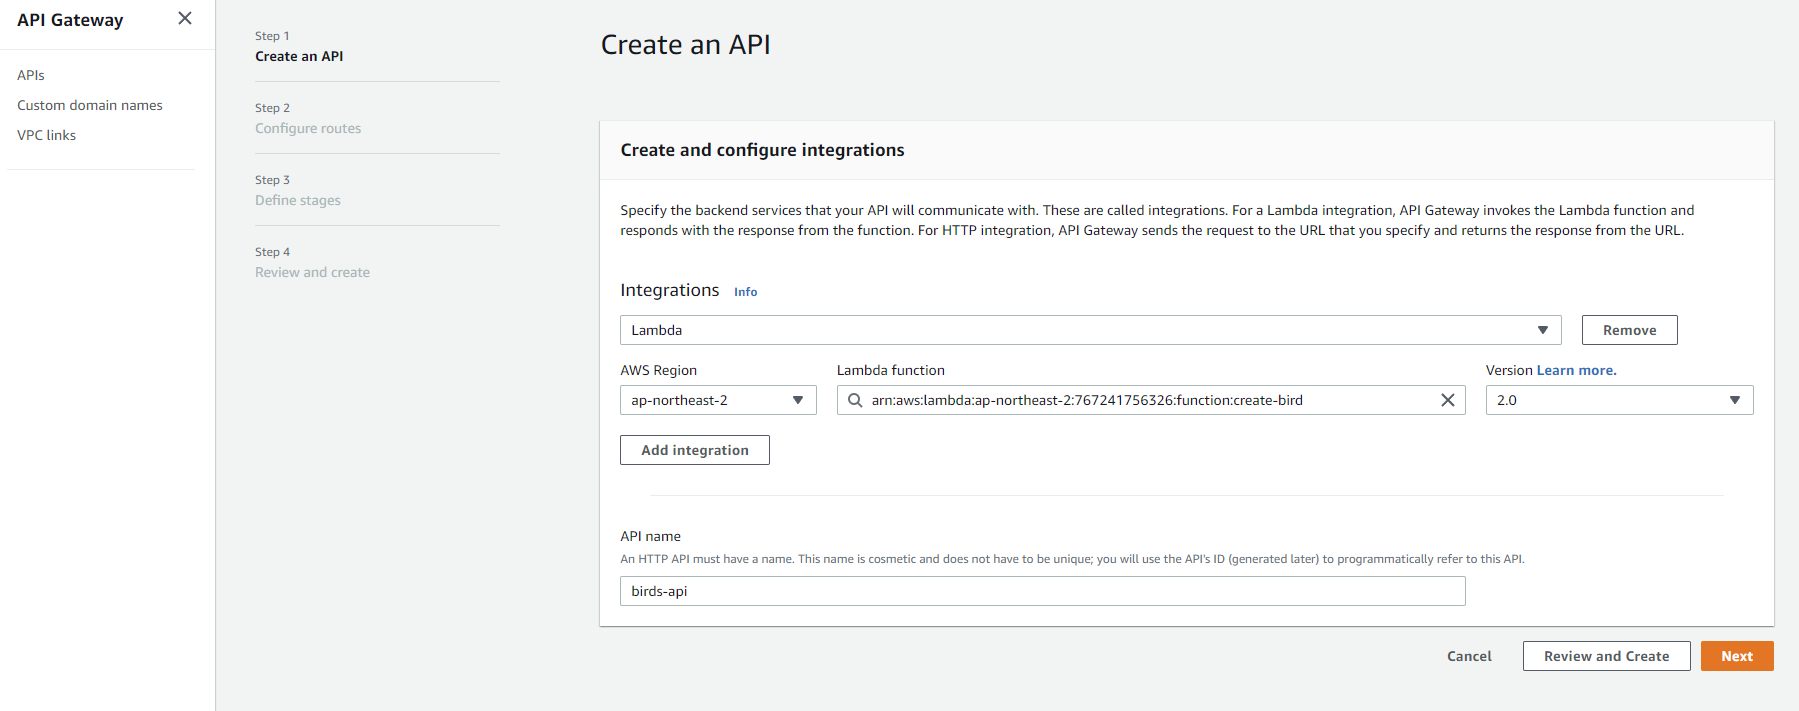This screenshot has height=711, width=1799.
Task: Cancel API creation
Action: (1469, 656)
